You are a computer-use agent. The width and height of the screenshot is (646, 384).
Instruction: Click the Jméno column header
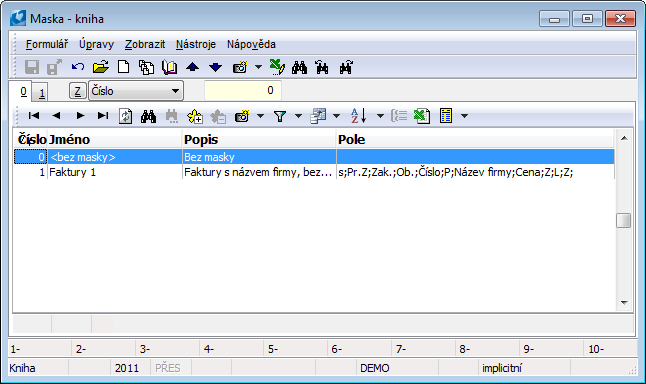pos(115,140)
